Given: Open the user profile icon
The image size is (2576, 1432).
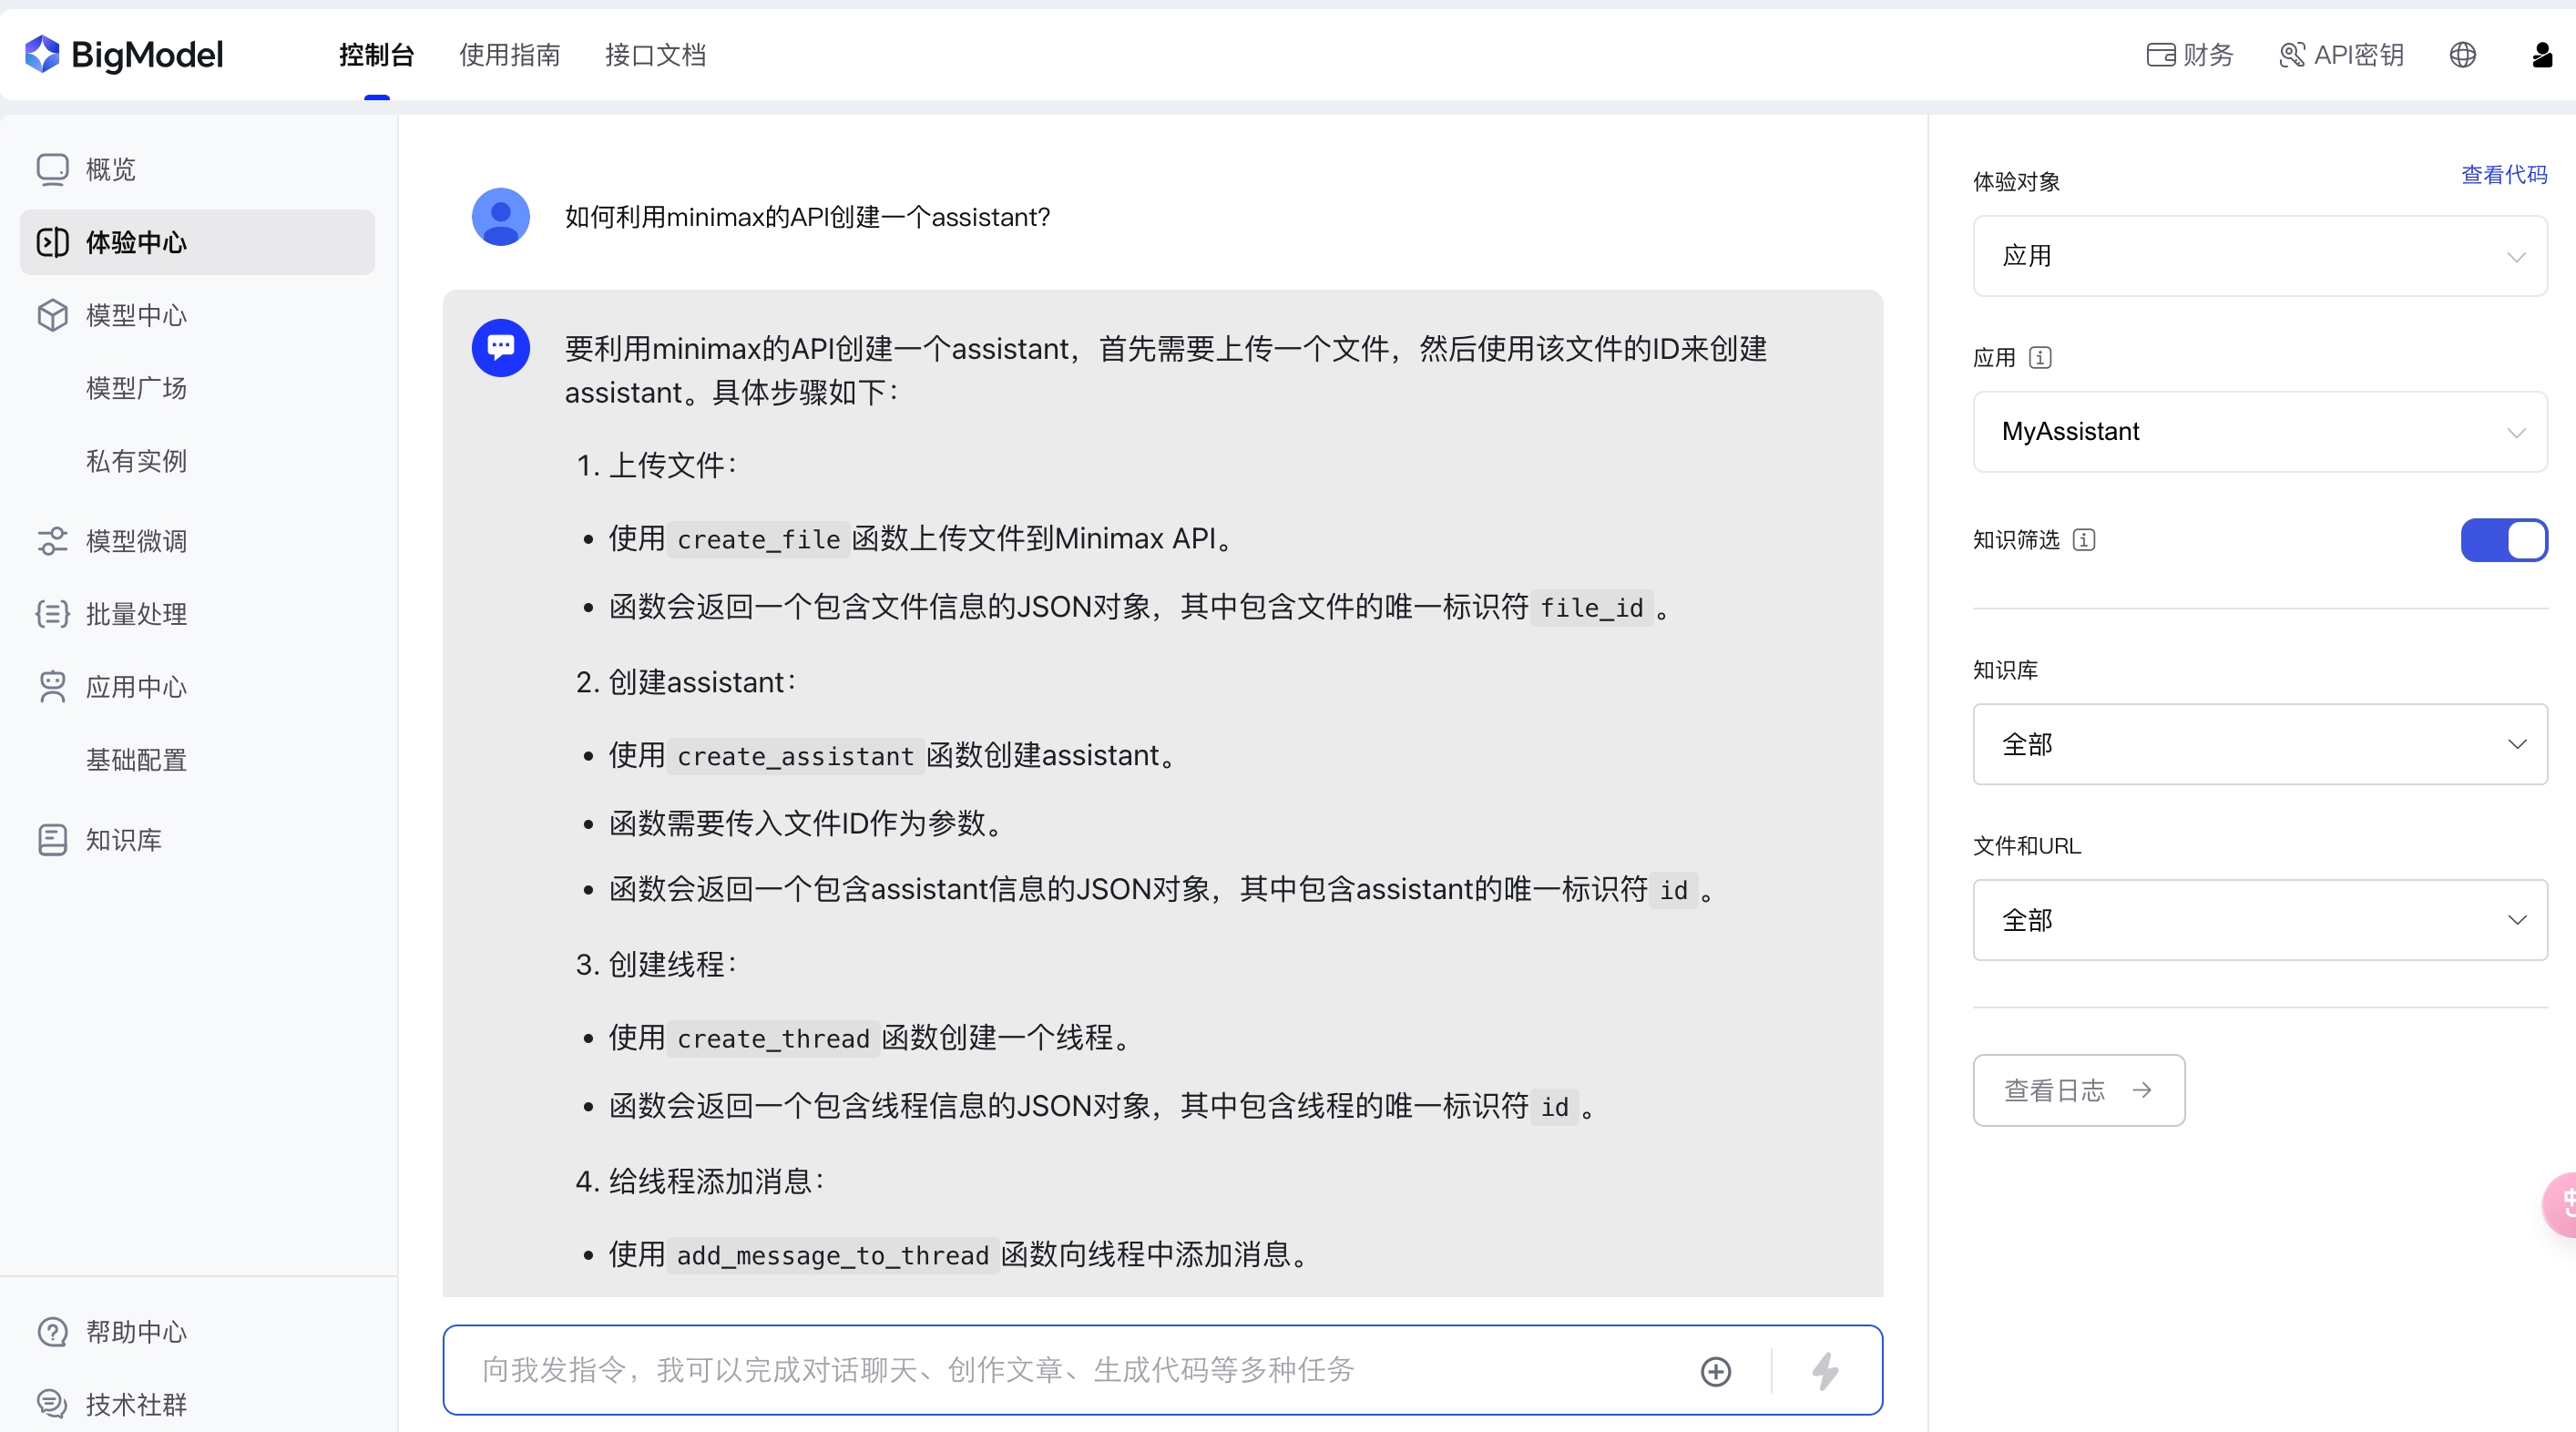Looking at the screenshot, I should 2541,55.
